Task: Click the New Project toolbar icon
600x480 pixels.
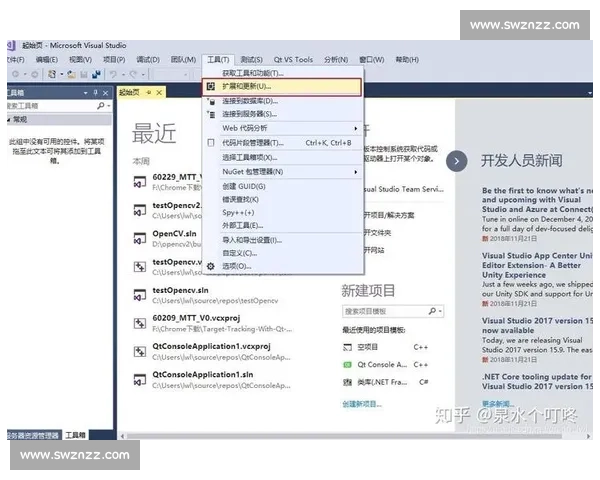Action: coord(52,74)
